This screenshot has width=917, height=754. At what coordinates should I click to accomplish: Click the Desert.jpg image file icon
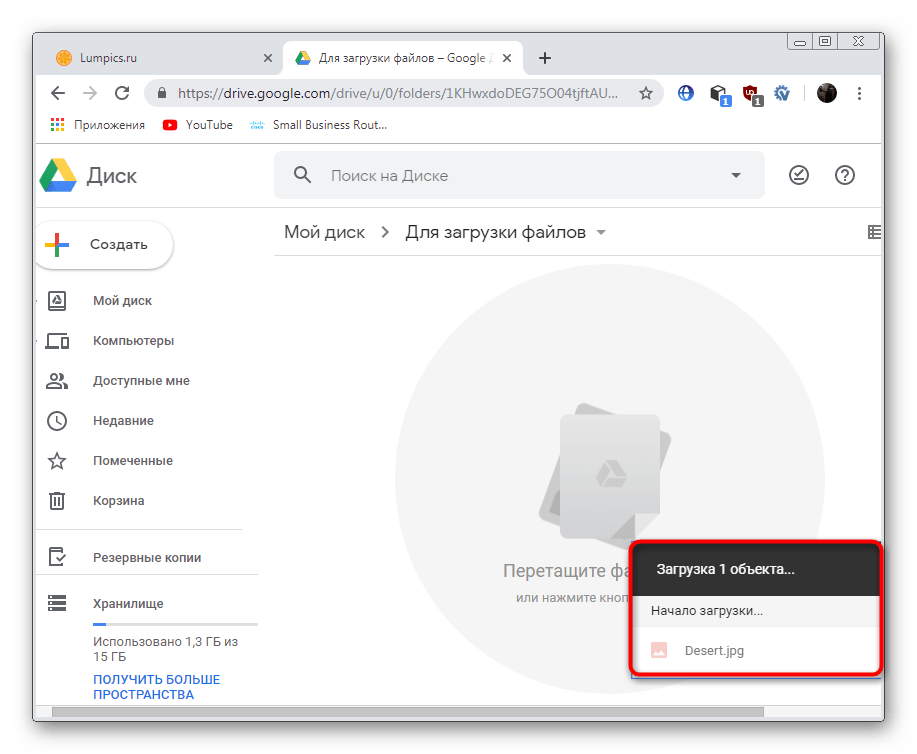point(659,650)
